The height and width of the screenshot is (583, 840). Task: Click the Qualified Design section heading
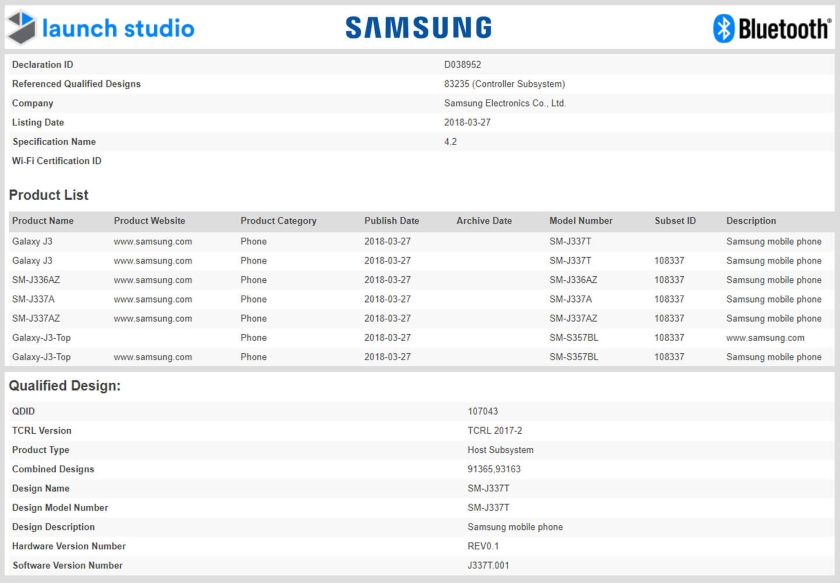(x=65, y=386)
